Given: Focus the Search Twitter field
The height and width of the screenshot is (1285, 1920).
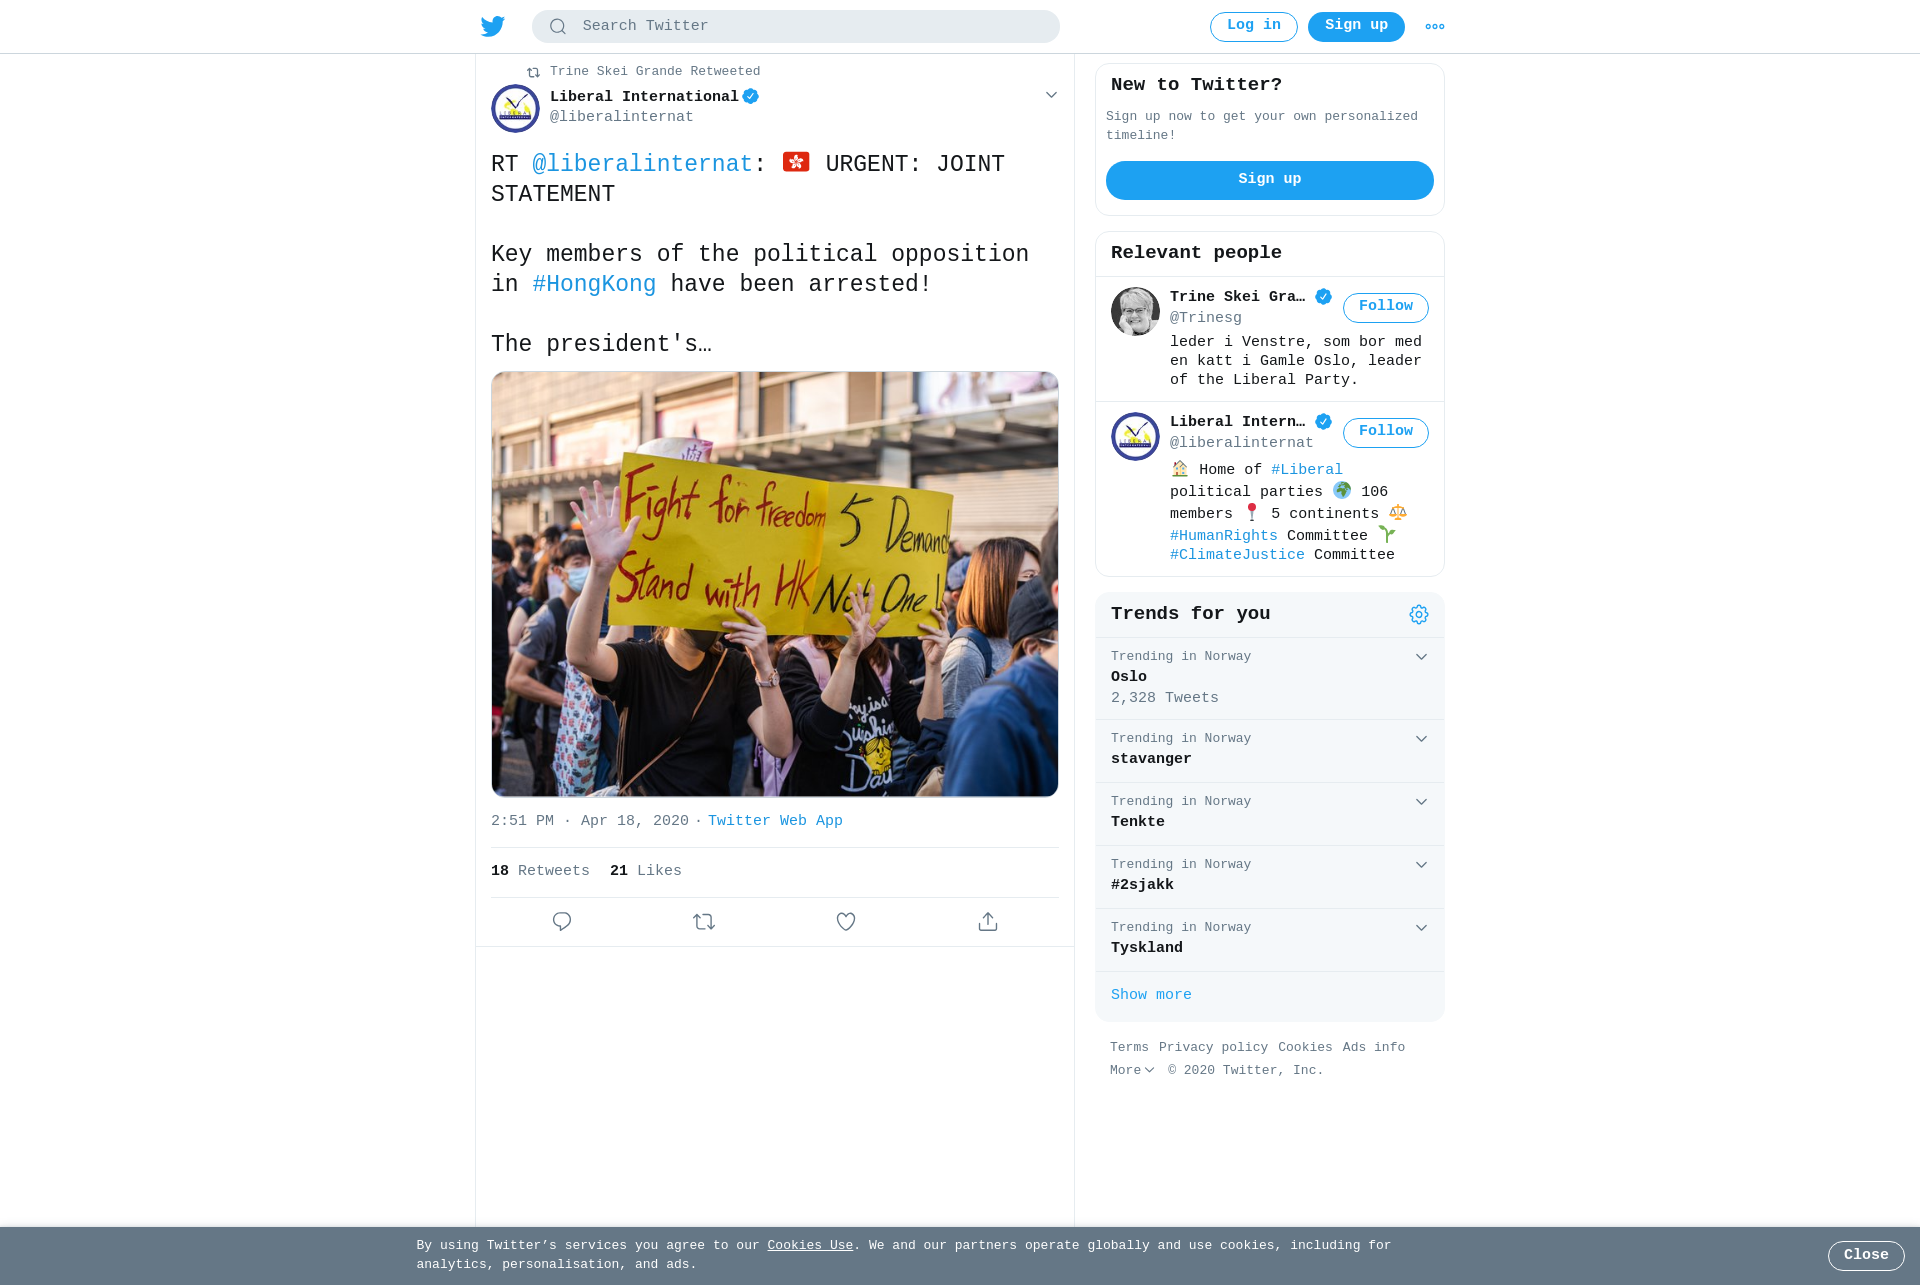Looking at the screenshot, I should (x=795, y=26).
